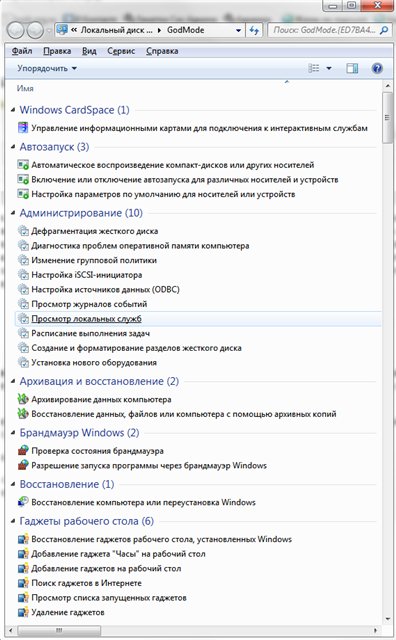Click the change view icon
The width and height of the screenshot is (396, 640).
314,68
